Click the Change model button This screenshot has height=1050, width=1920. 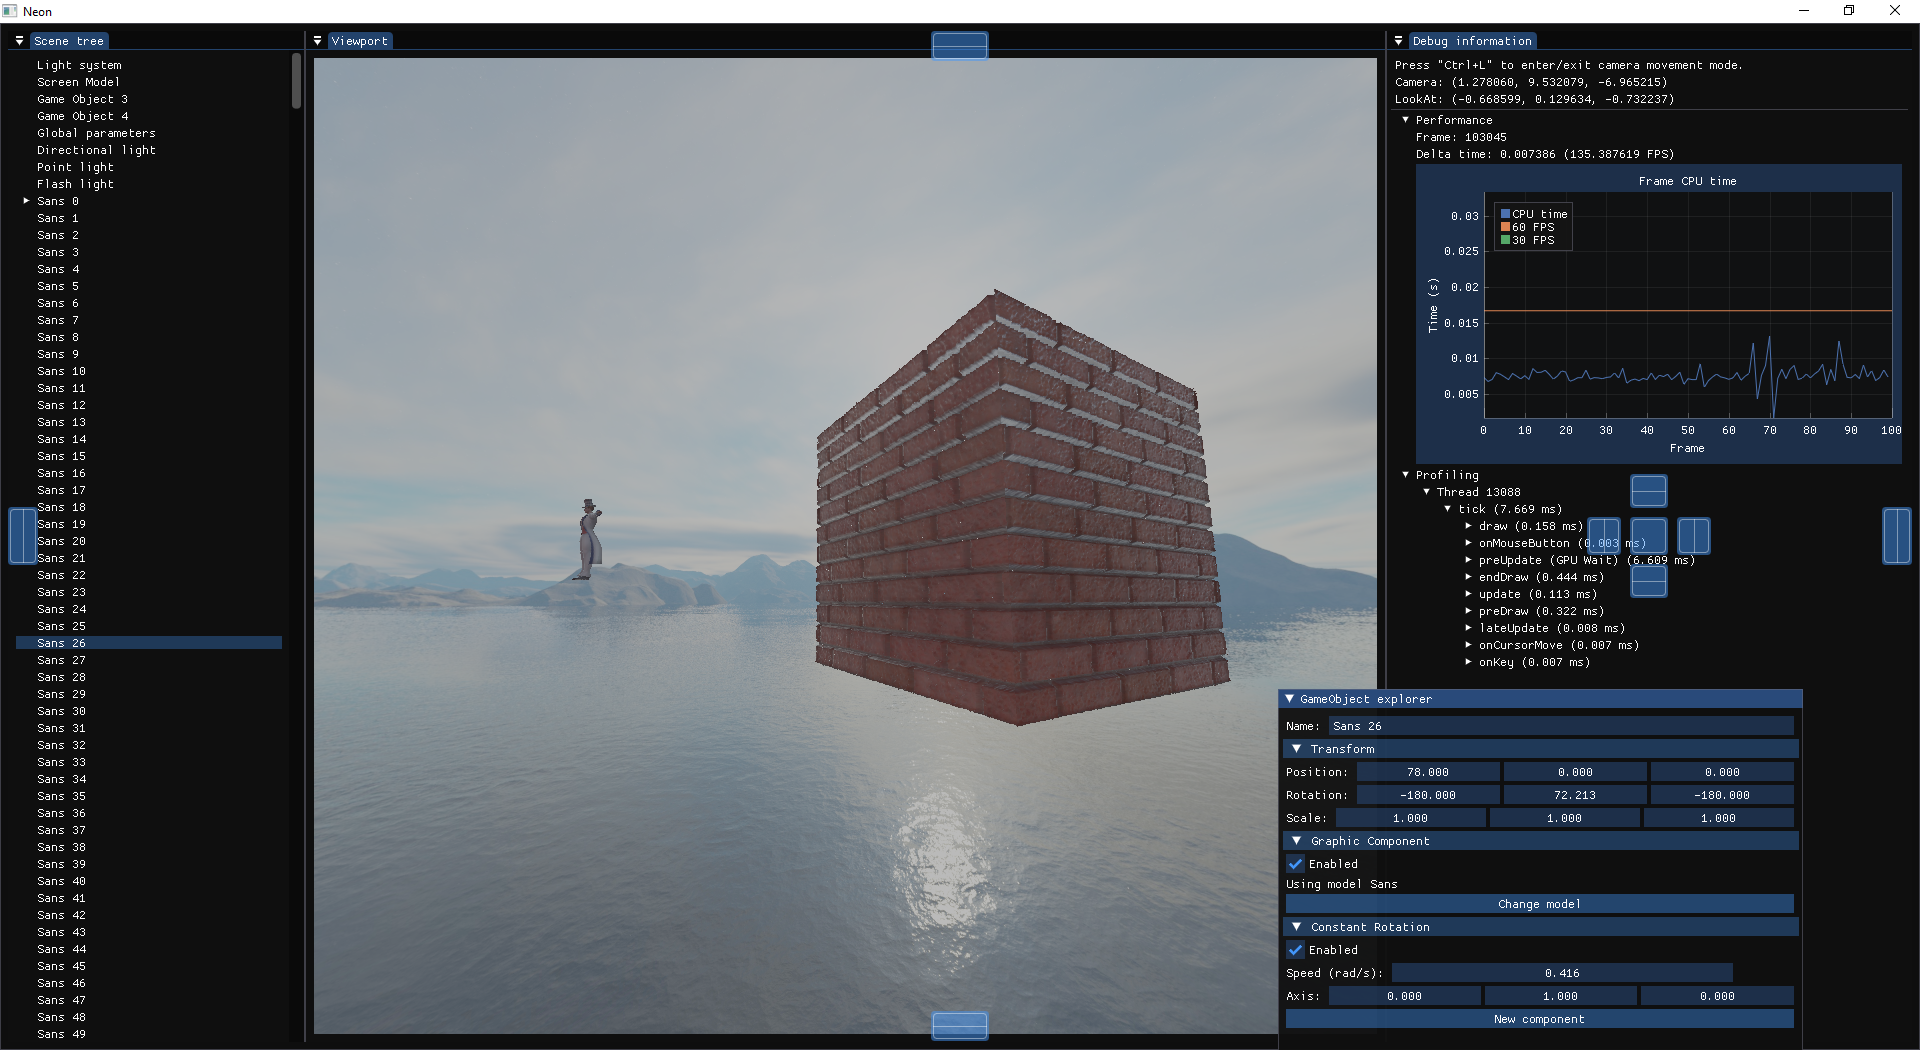point(1539,903)
